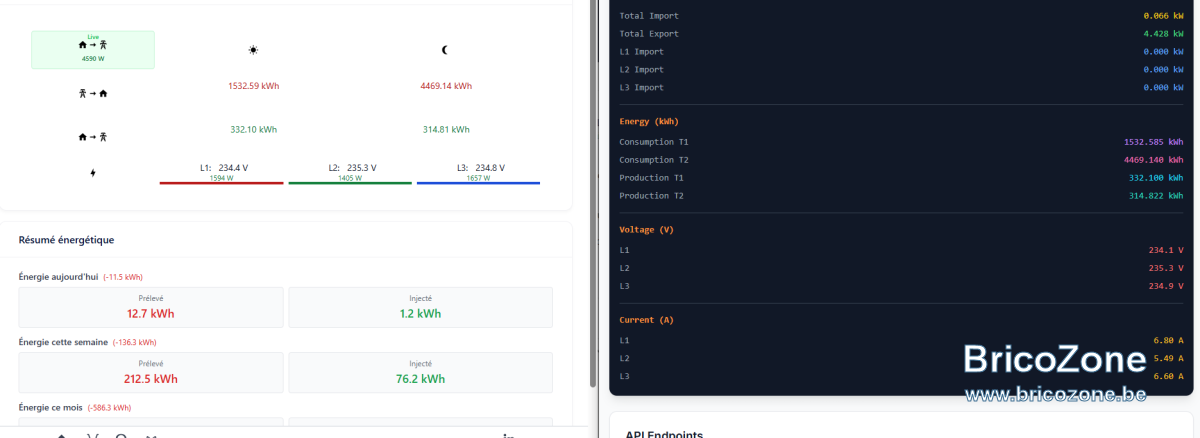Select the blue L3 phase bar
Image resolution: width=1200 pixels, height=438 pixels.
478,183
